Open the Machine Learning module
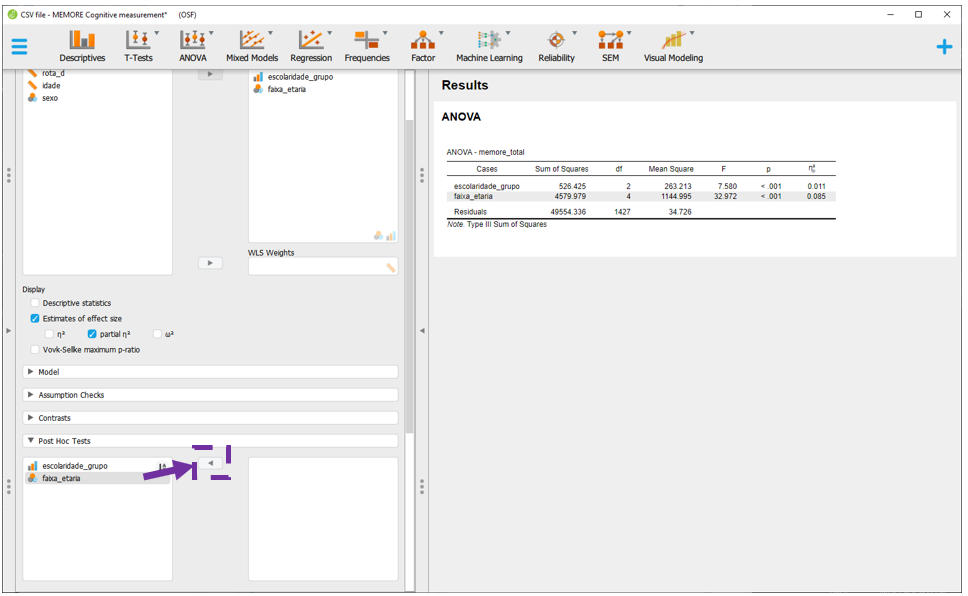The height and width of the screenshot is (596, 968). 489,46
